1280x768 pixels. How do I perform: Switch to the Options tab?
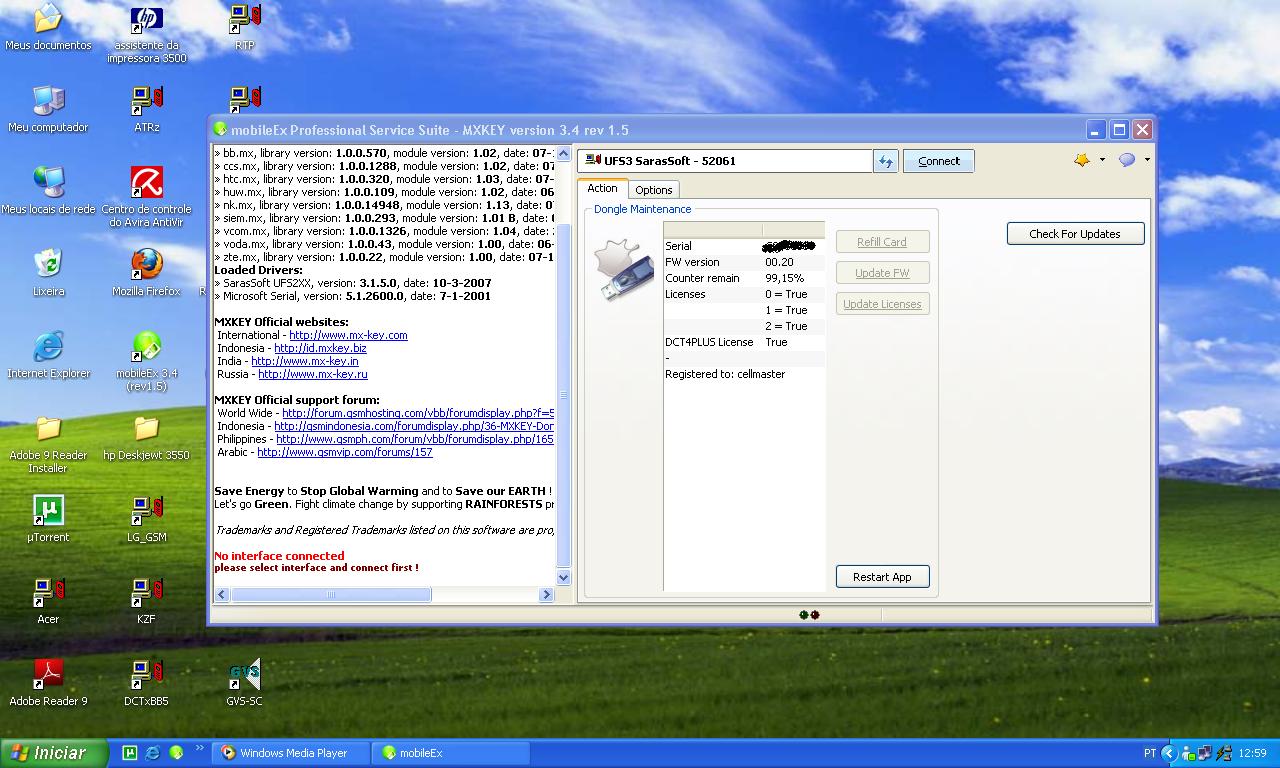(x=654, y=190)
